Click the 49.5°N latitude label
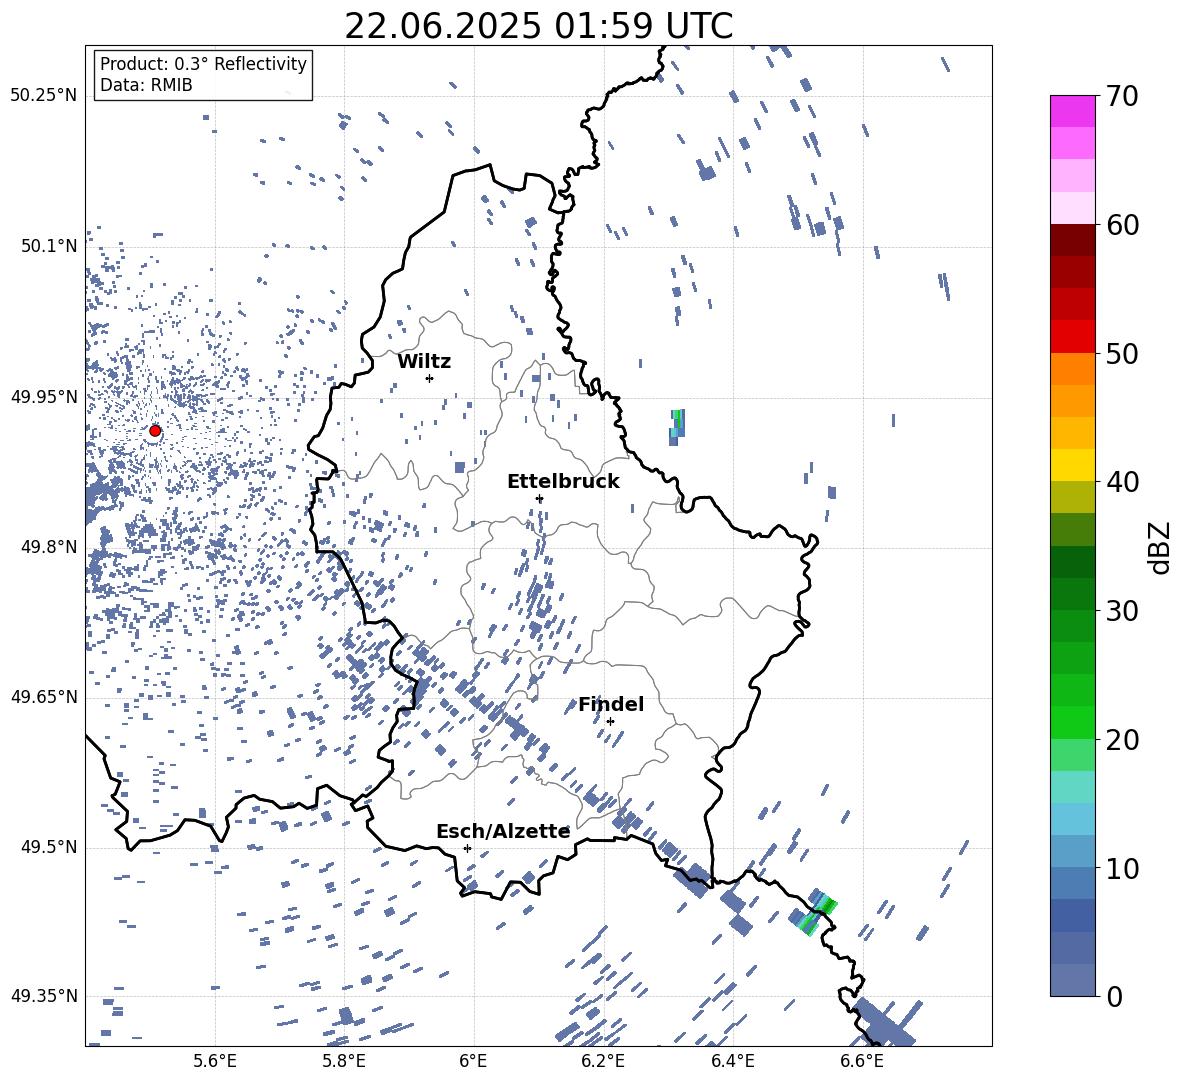This screenshot has height=1081, width=1184. pyautogui.click(x=49, y=847)
